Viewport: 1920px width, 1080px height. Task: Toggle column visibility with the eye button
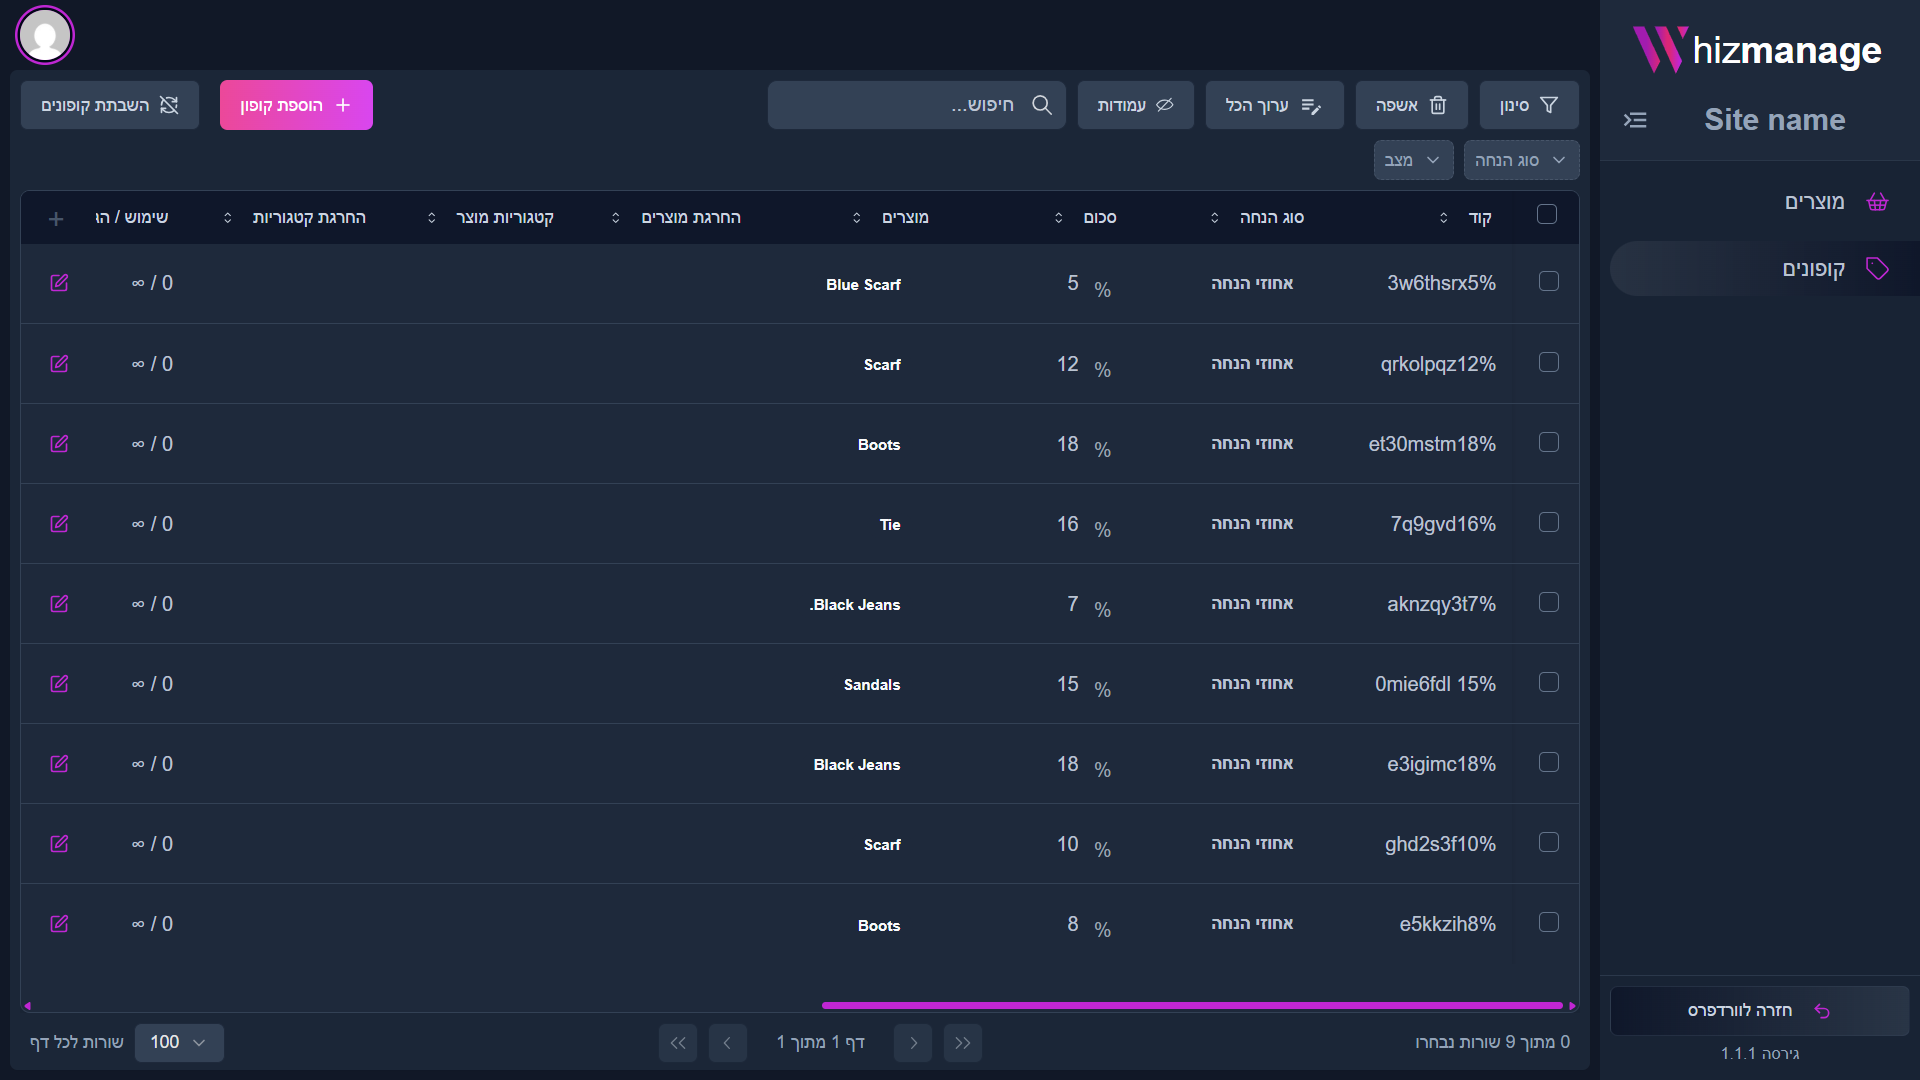tap(1135, 105)
